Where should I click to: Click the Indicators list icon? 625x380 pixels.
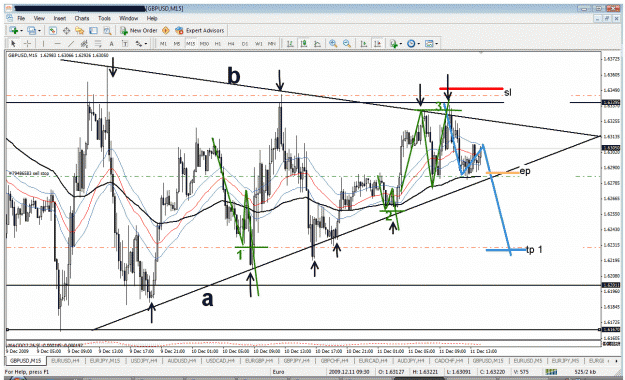pos(393,43)
